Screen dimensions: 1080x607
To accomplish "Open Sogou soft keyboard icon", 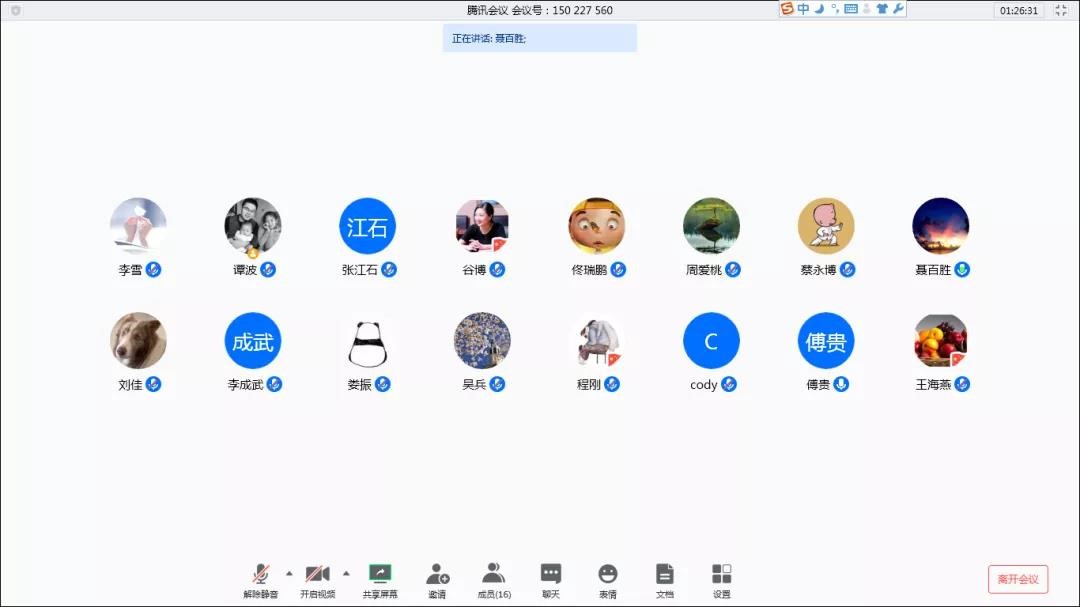I will tap(850, 9).
